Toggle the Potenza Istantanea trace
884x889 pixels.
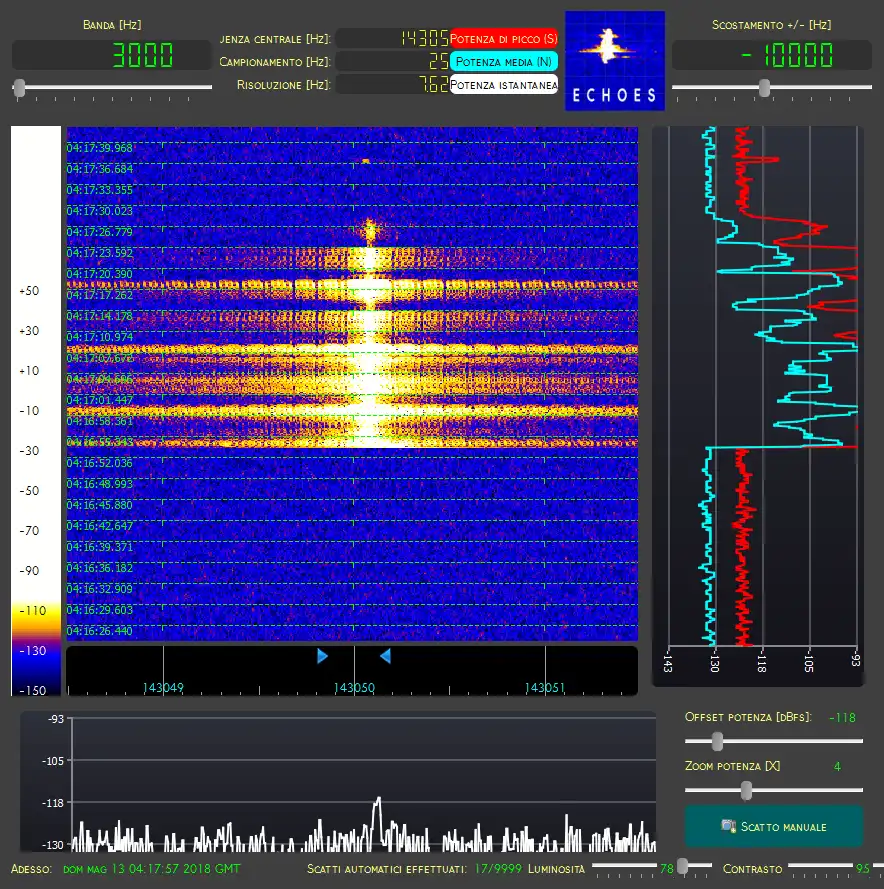click(504, 84)
